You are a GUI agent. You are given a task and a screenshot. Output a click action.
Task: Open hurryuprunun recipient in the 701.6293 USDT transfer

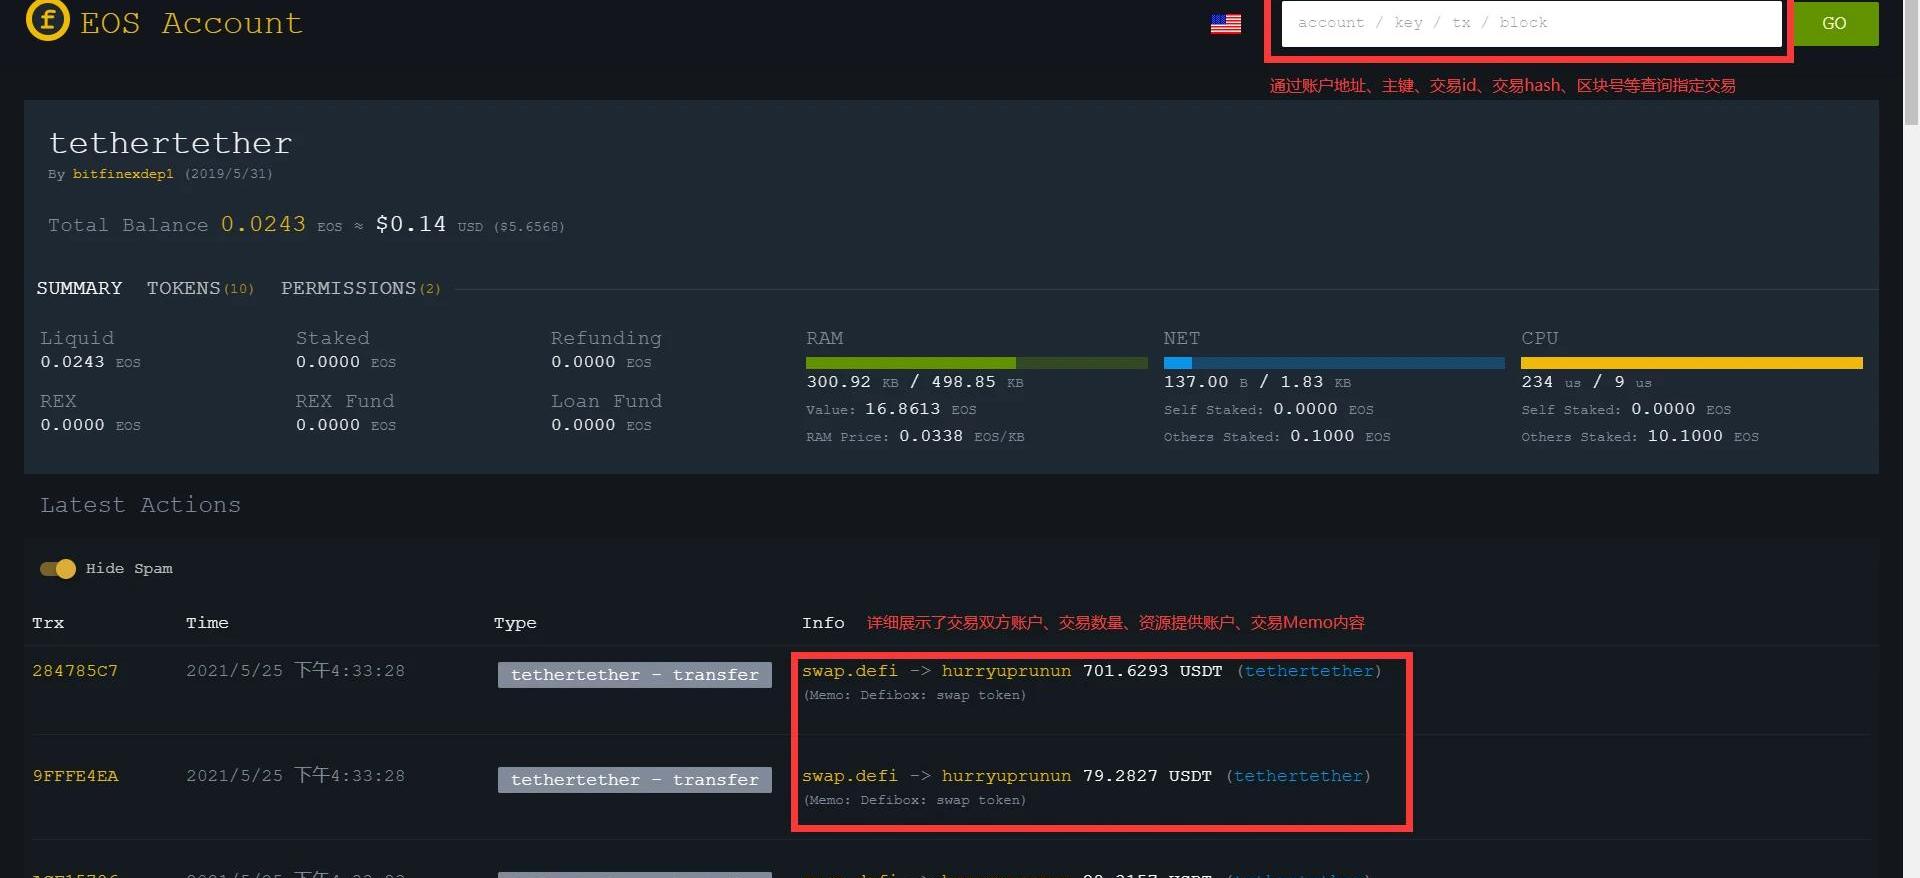click(x=1005, y=671)
